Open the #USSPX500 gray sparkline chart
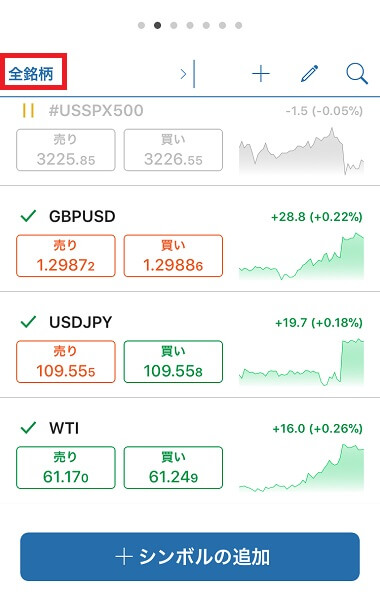The width and height of the screenshot is (380, 610). click(x=301, y=151)
